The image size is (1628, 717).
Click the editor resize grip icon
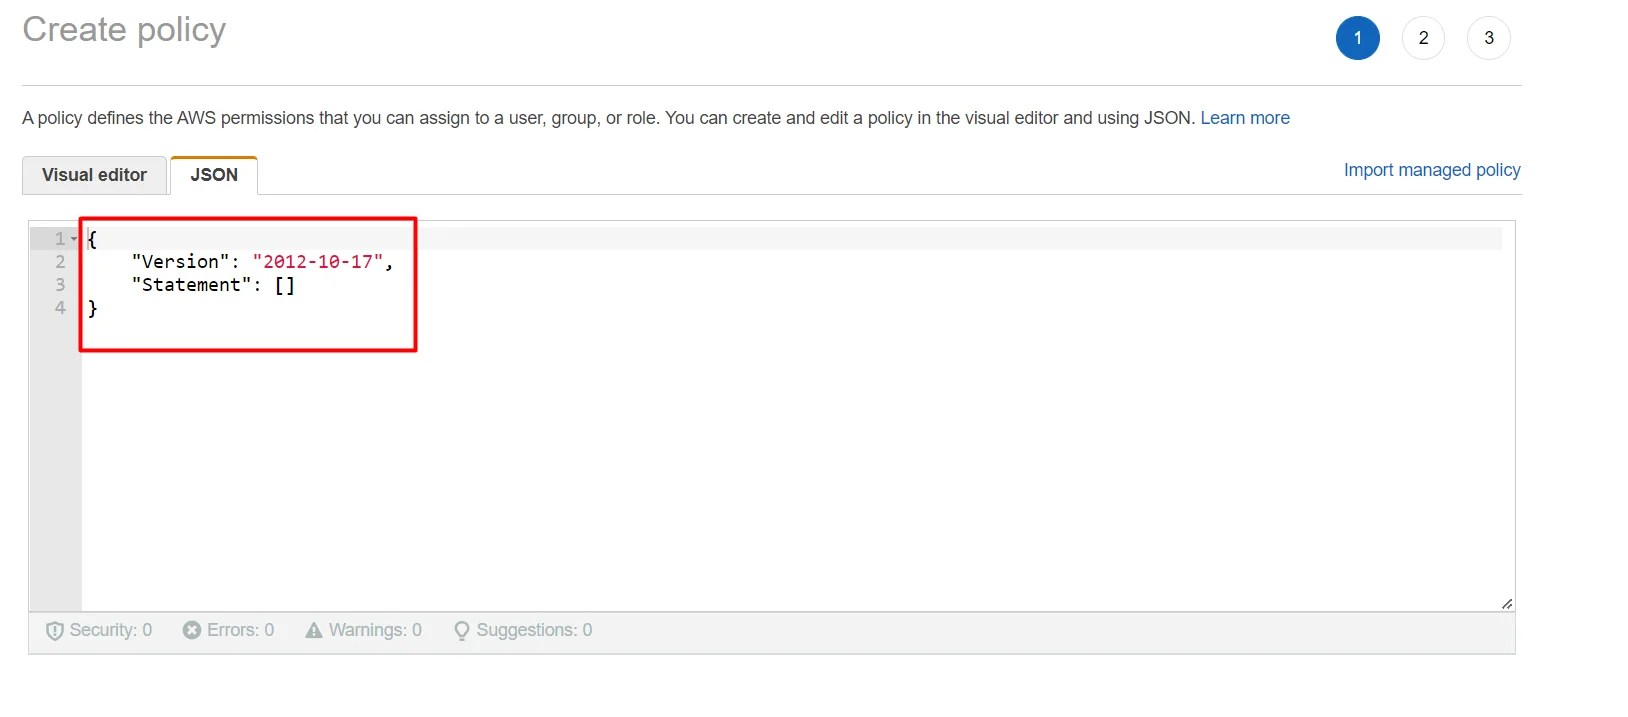pos(1506,603)
